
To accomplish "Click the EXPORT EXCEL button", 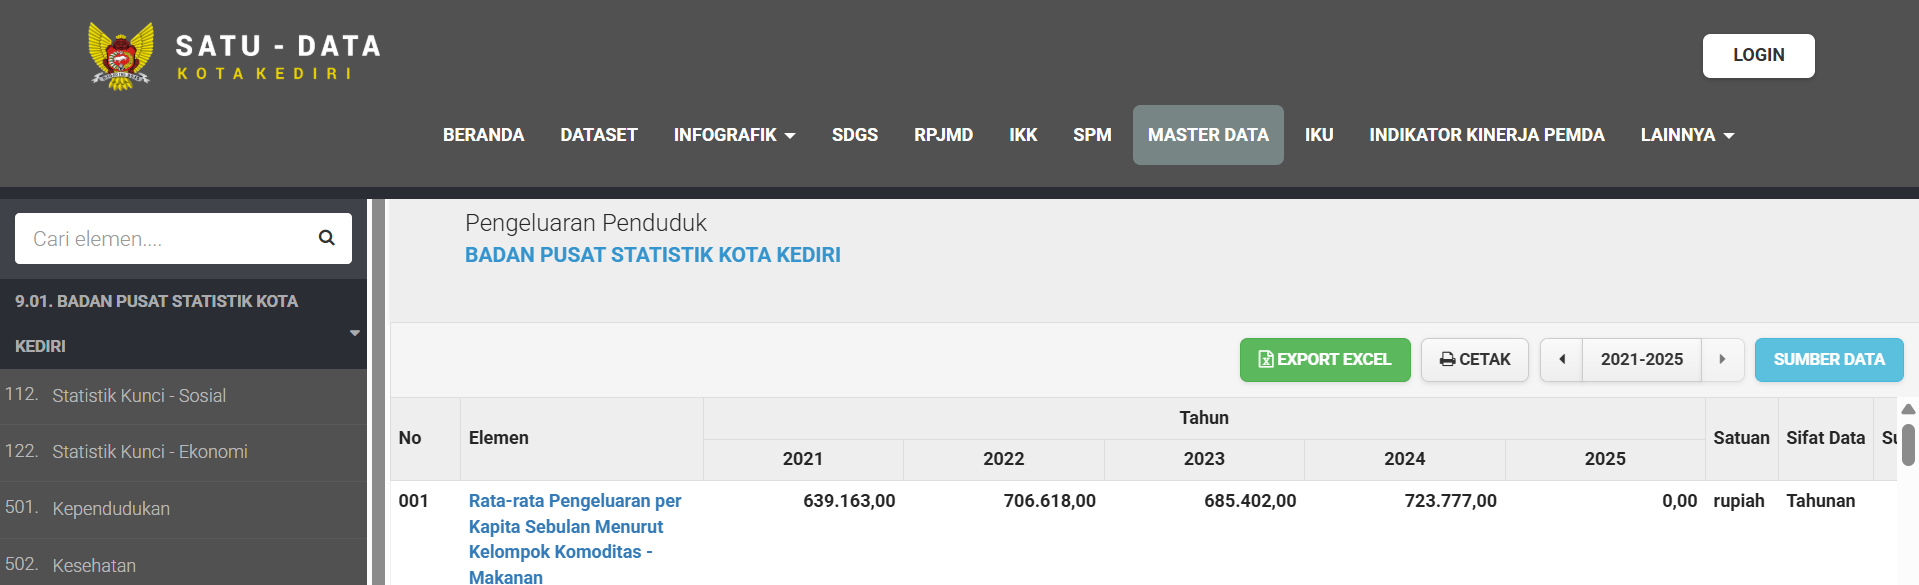I will click(x=1325, y=359).
